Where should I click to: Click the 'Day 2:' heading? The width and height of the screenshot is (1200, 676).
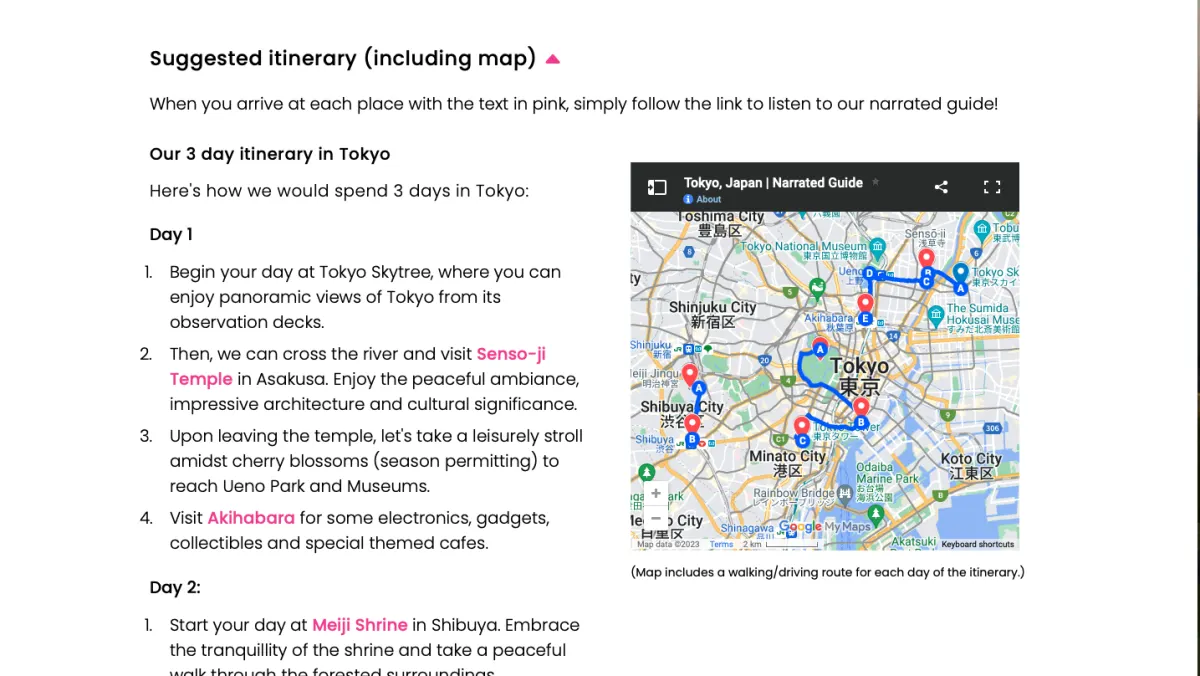[x=175, y=588]
